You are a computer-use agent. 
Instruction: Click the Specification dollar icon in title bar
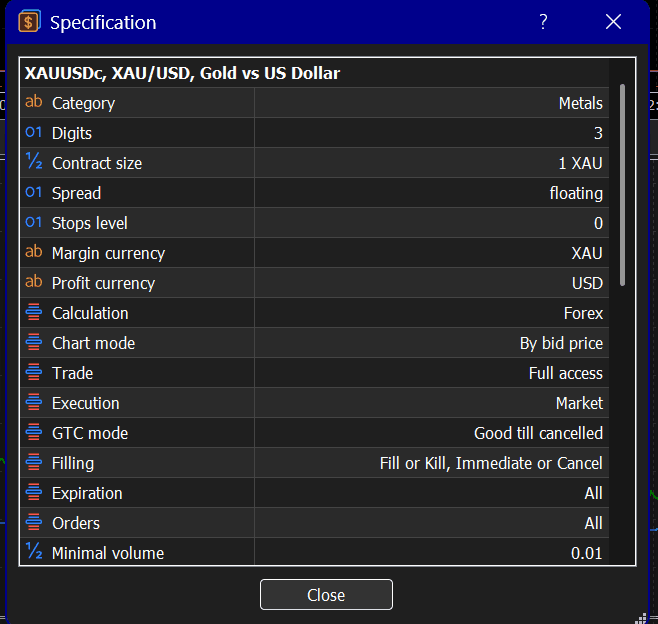click(29, 21)
